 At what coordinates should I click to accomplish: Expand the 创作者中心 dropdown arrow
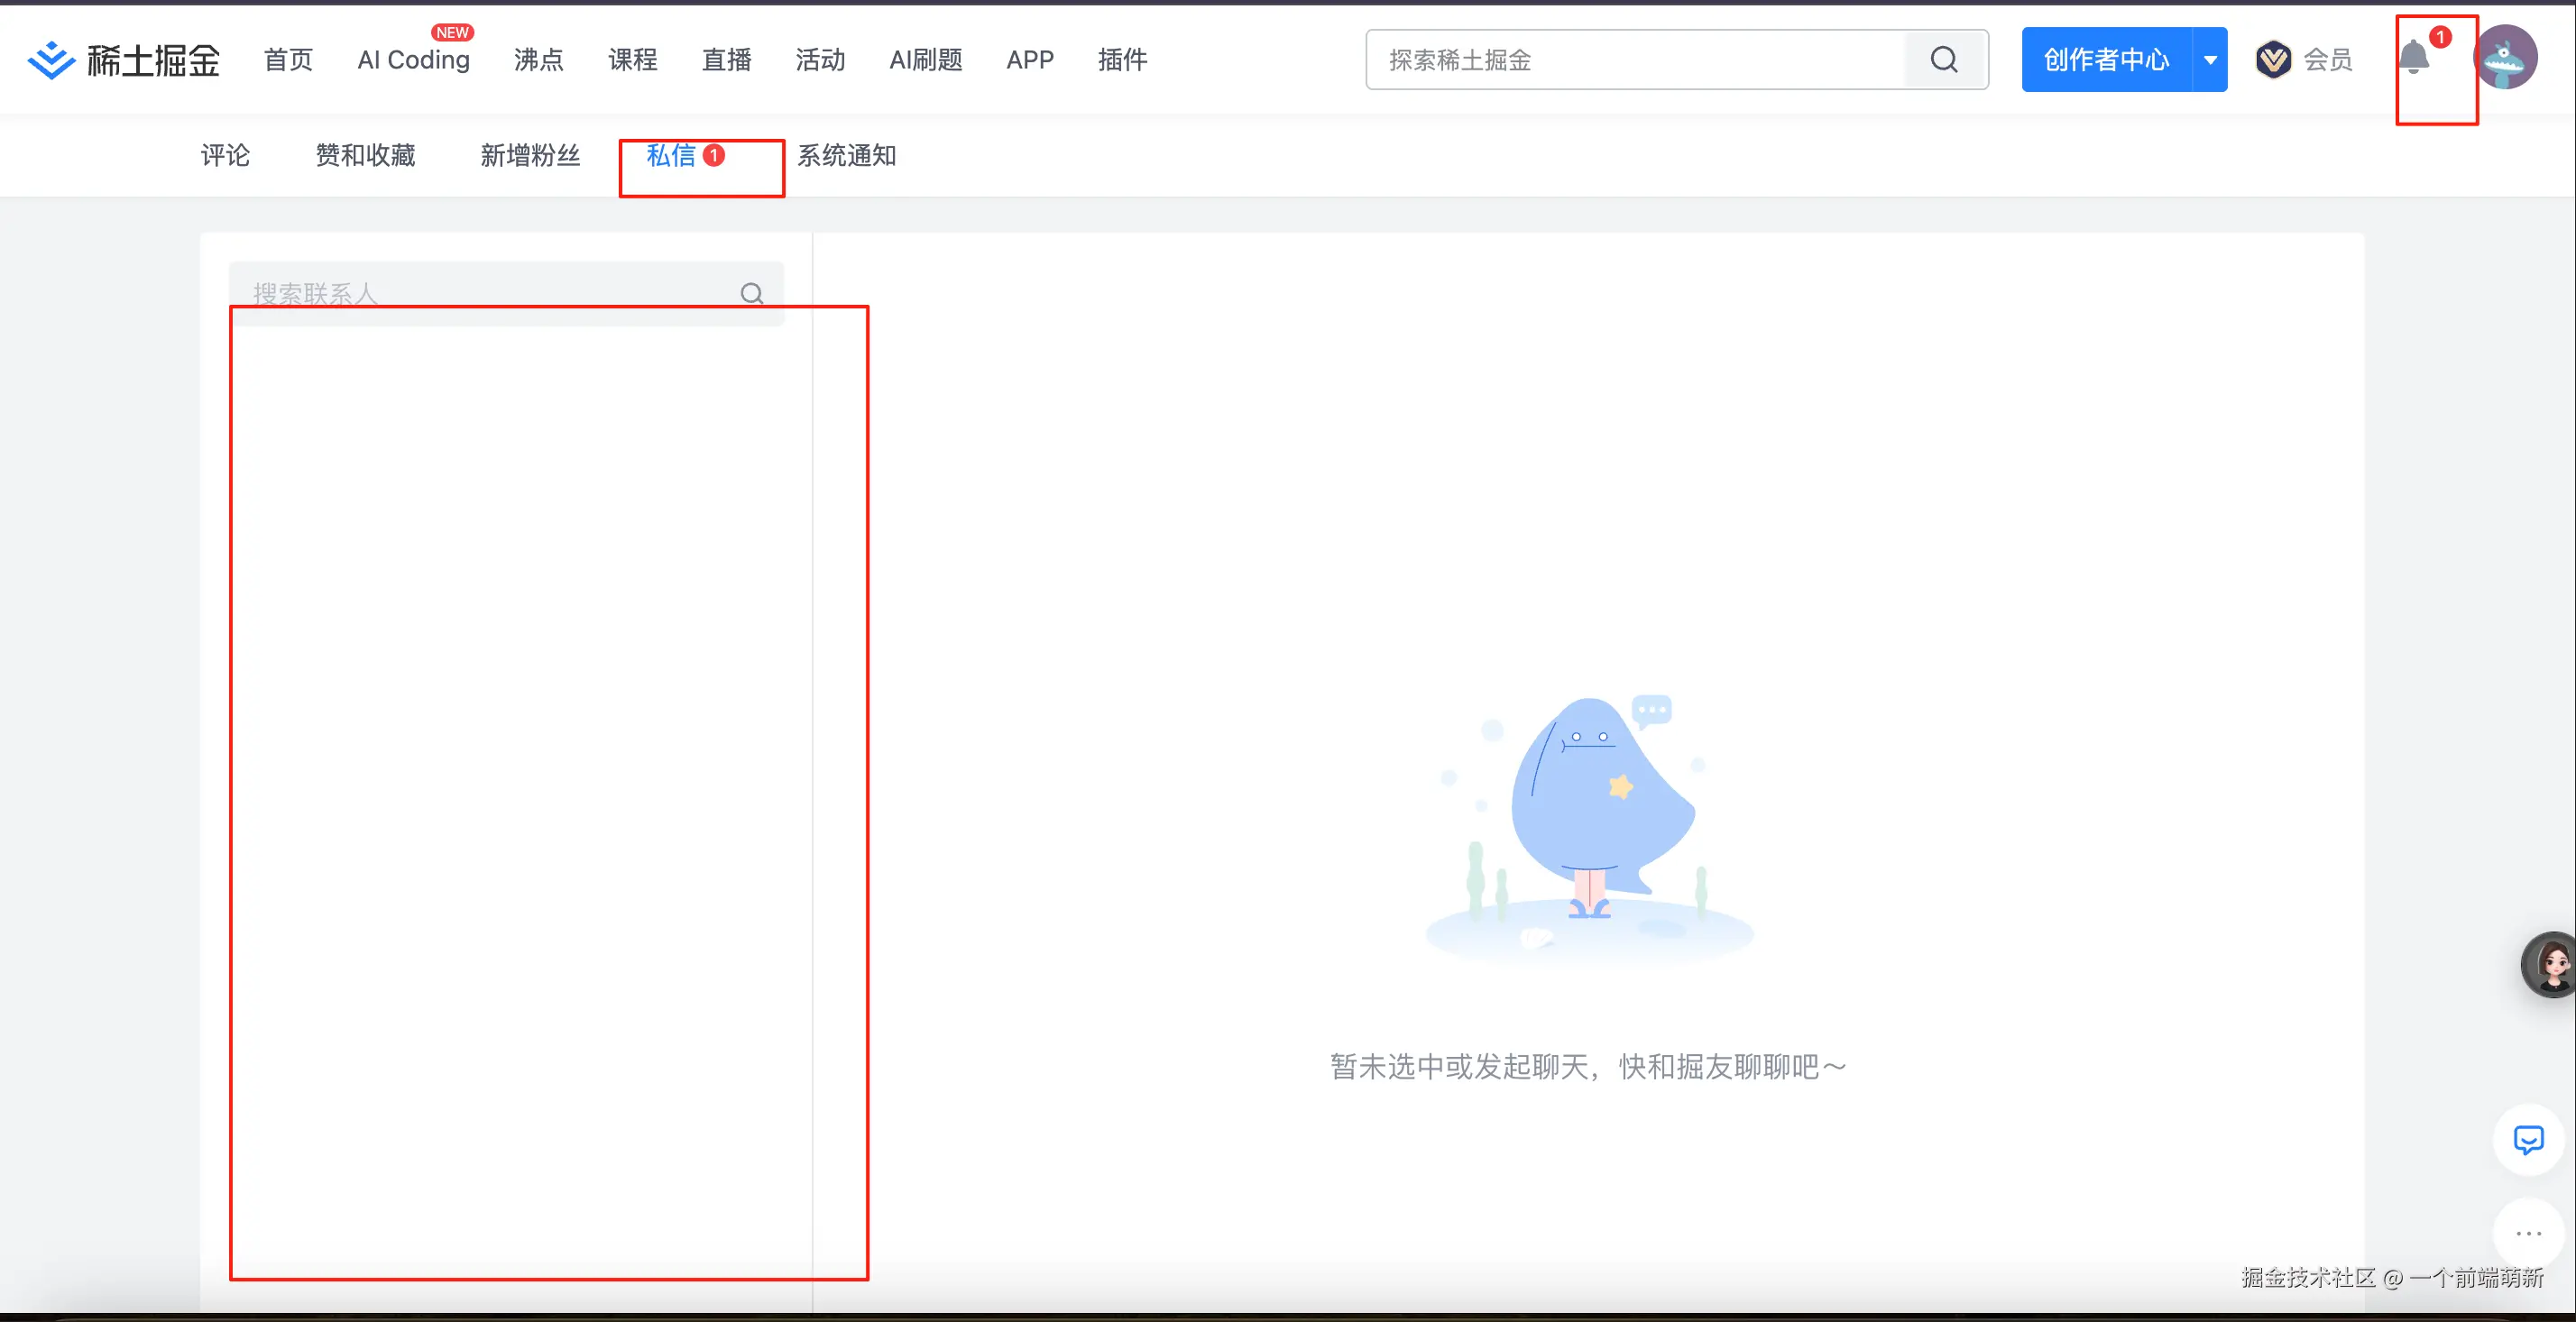click(x=2210, y=59)
